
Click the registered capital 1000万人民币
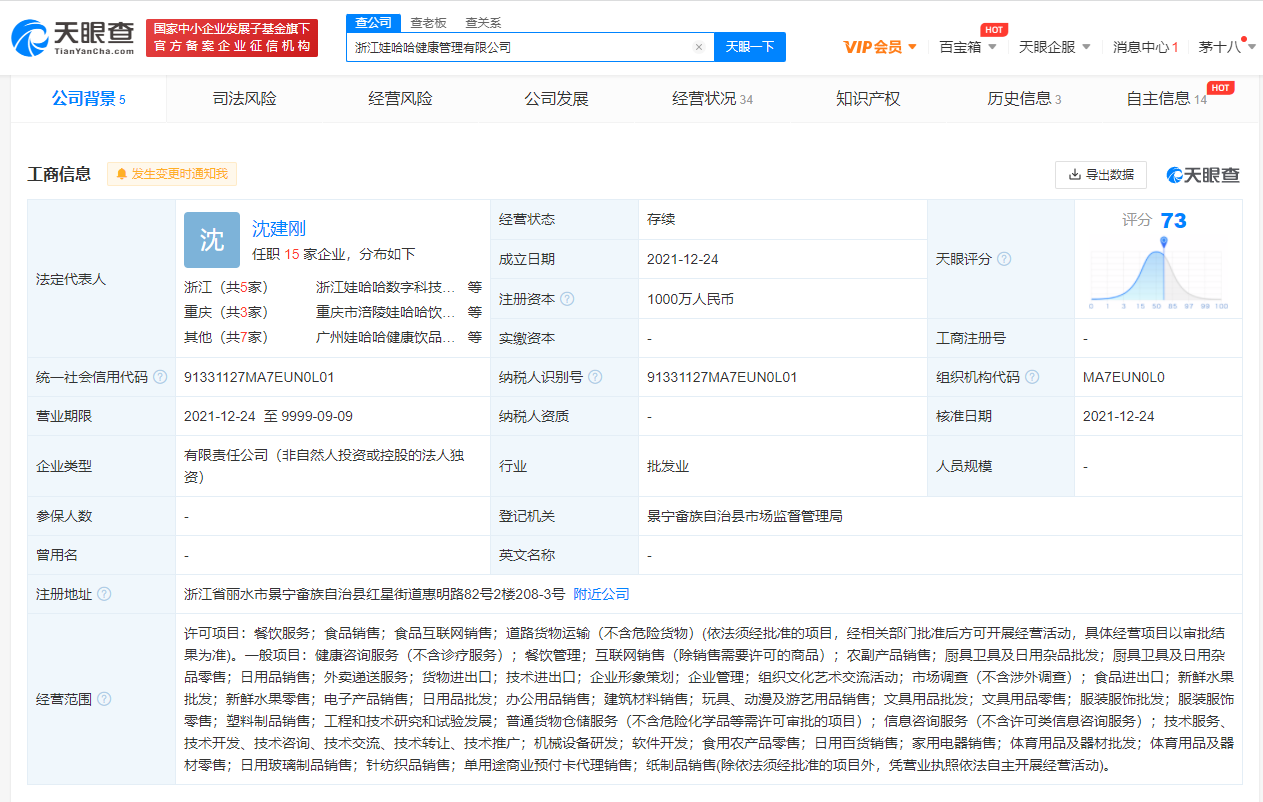click(690, 298)
